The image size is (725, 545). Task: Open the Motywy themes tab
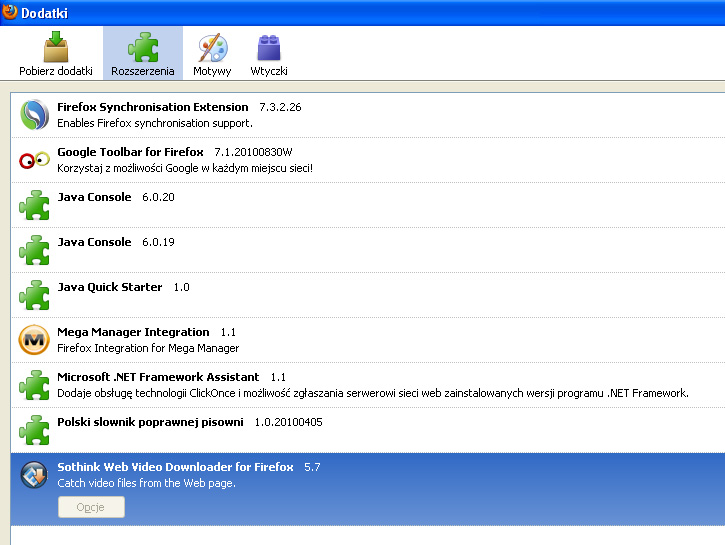[212, 54]
